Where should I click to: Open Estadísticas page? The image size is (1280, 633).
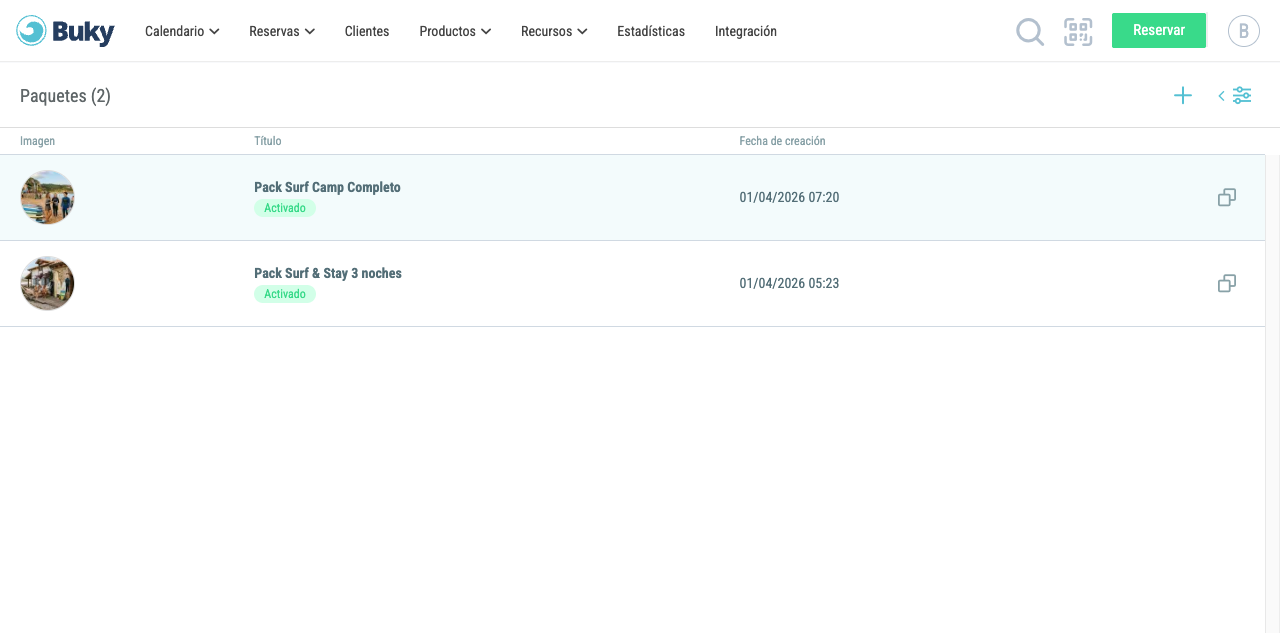[651, 31]
